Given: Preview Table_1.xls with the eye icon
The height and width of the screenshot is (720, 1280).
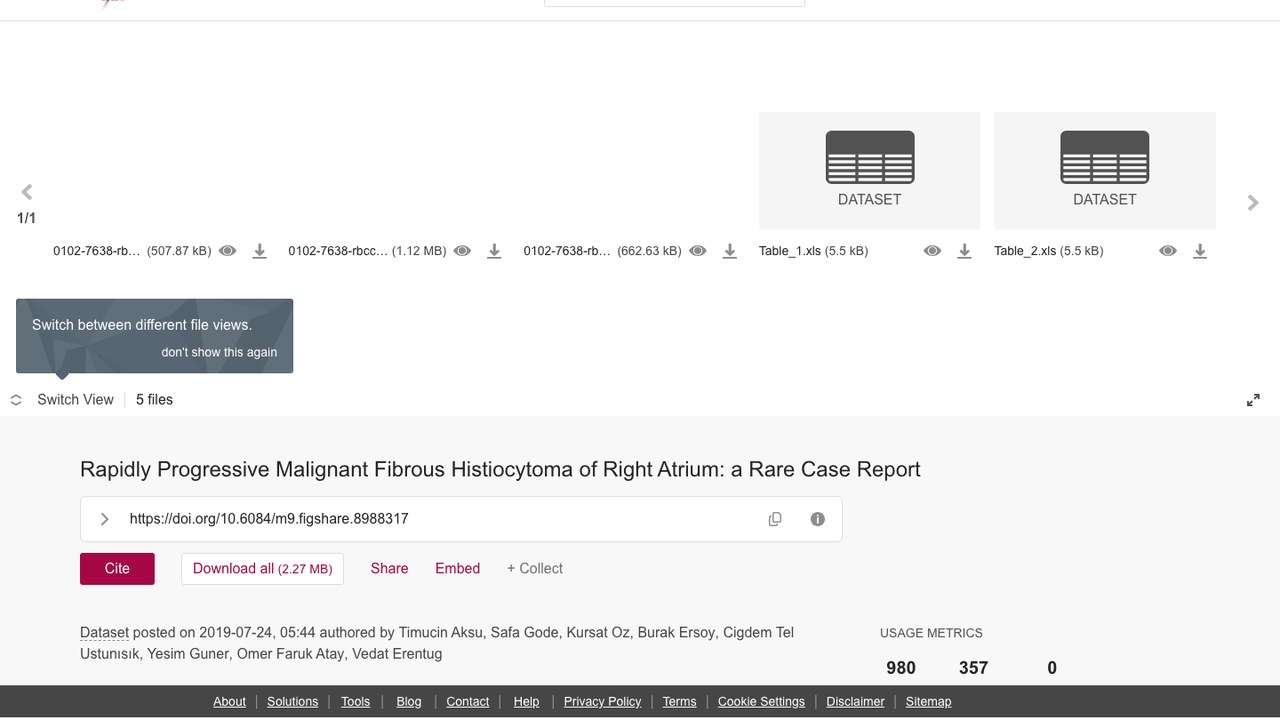Looking at the screenshot, I should coord(932,251).
